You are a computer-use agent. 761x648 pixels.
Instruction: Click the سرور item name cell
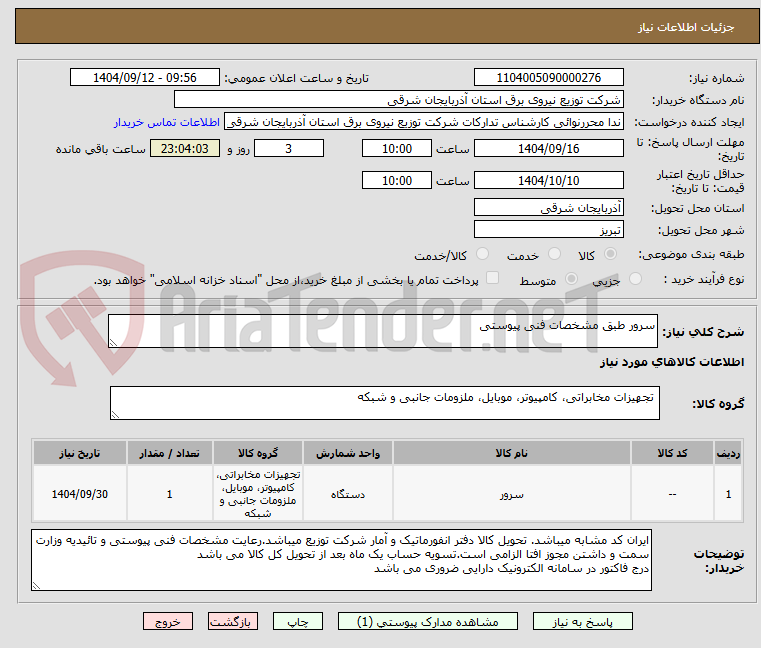pyautogui.click(x=512, y=494)
